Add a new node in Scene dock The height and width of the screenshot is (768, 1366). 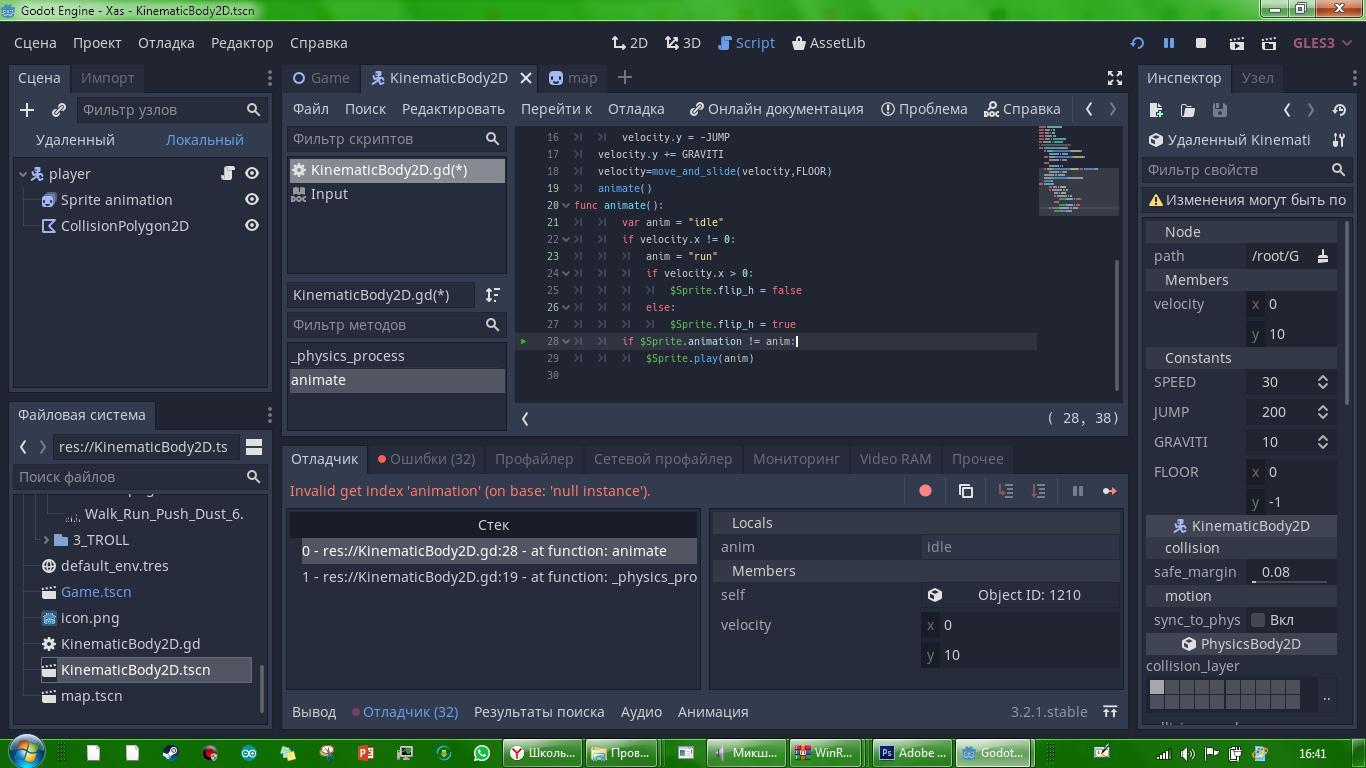(x=27, y=110)
